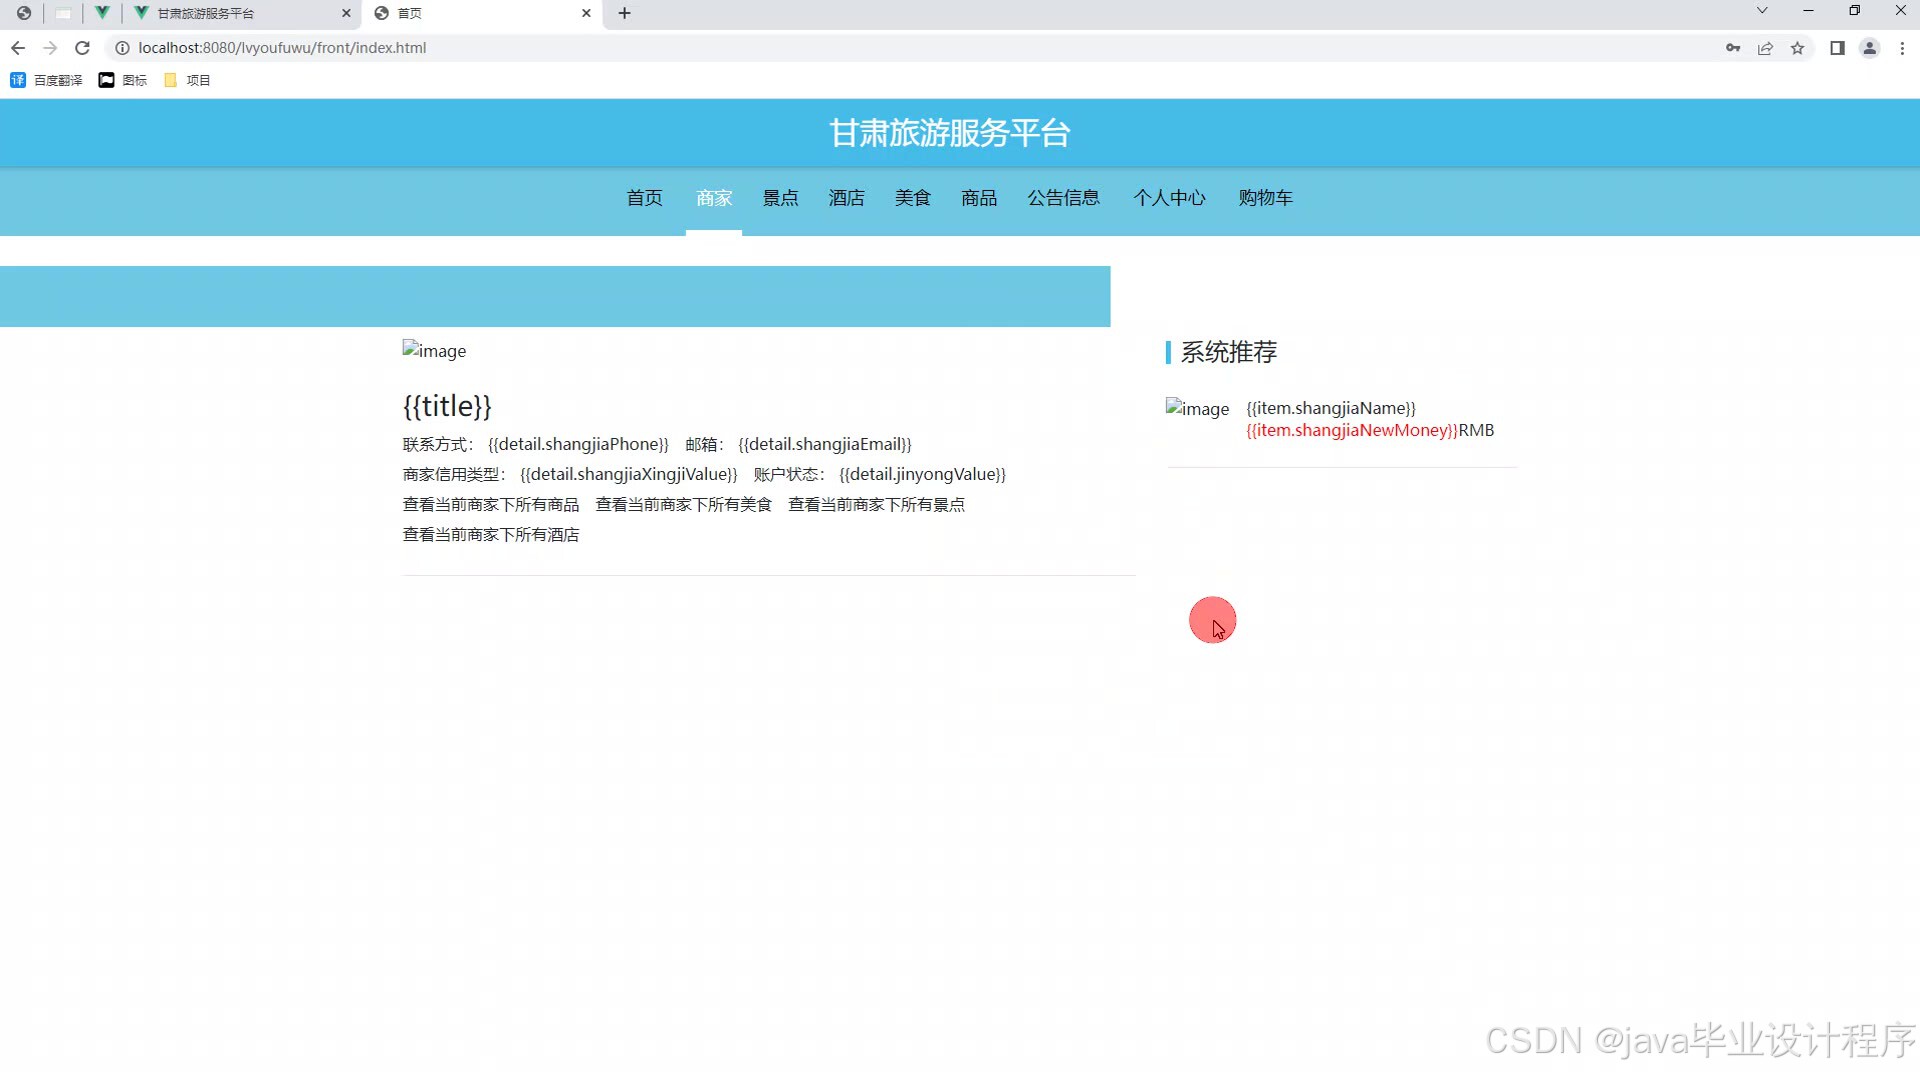1920x1072 pixels.
Task: Open 景点 navigation item
Action: (780, 198)
